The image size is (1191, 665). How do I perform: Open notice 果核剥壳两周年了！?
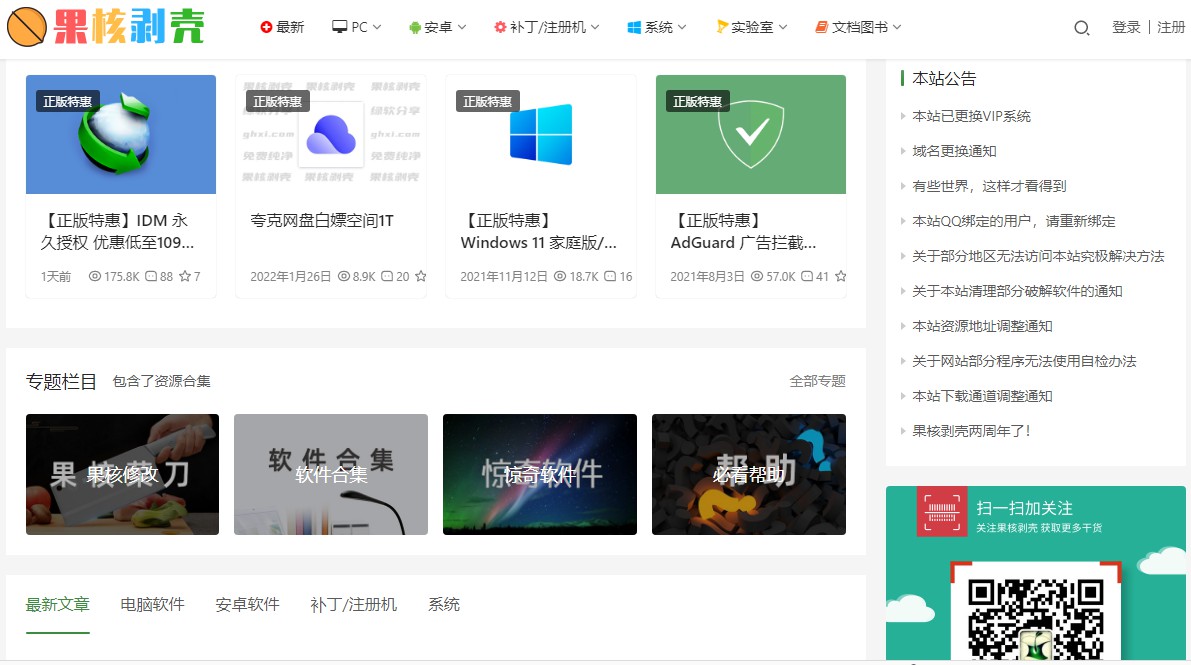click(x=971, y=431)
